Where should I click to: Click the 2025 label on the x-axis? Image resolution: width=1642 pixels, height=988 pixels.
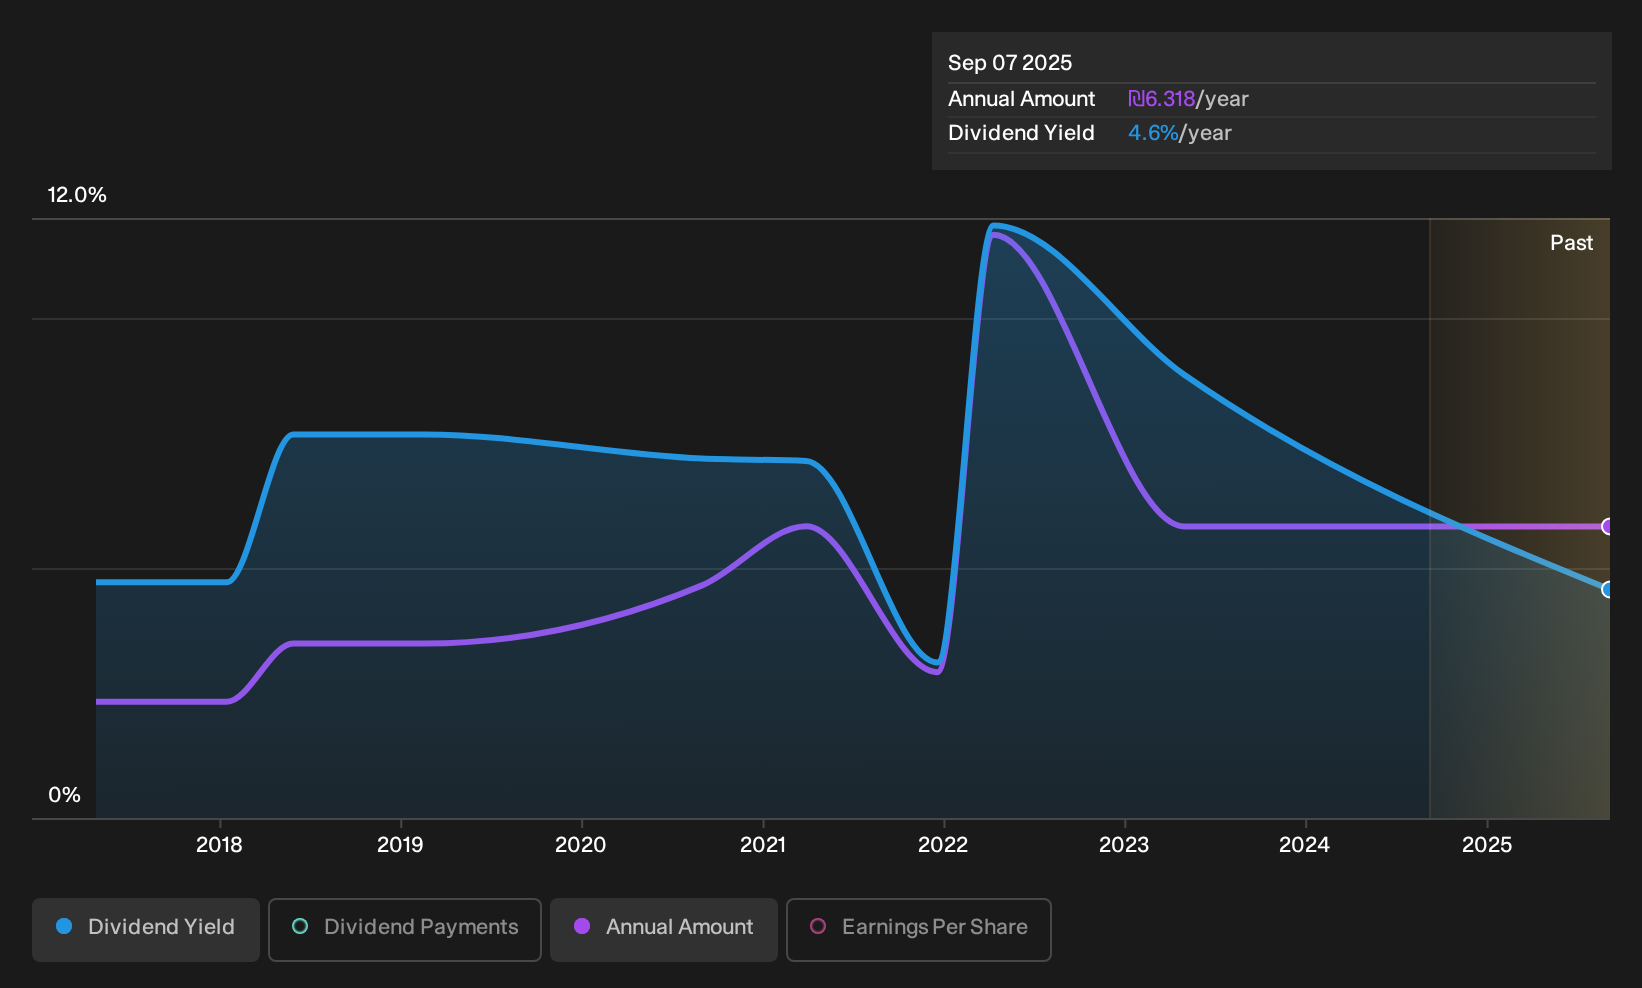pyautogui.click(x=1487, y=845)
